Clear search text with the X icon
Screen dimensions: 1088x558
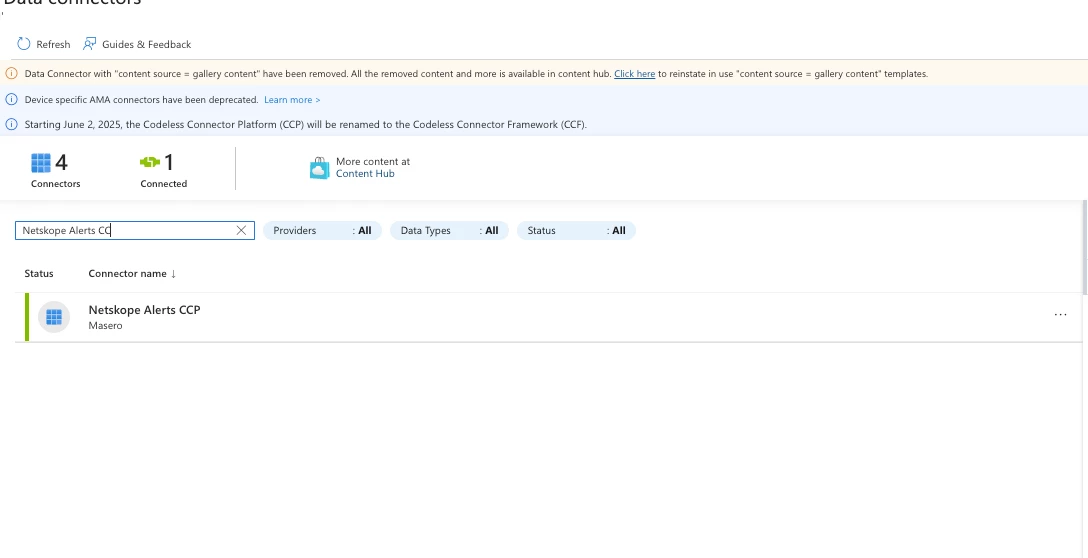241,230
